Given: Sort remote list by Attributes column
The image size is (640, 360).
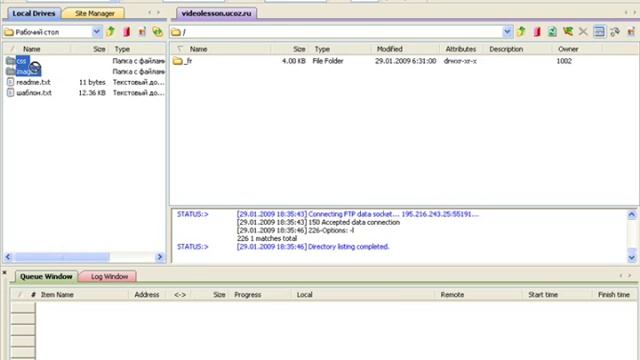Looking at the screenshot, I should [461, 49].
